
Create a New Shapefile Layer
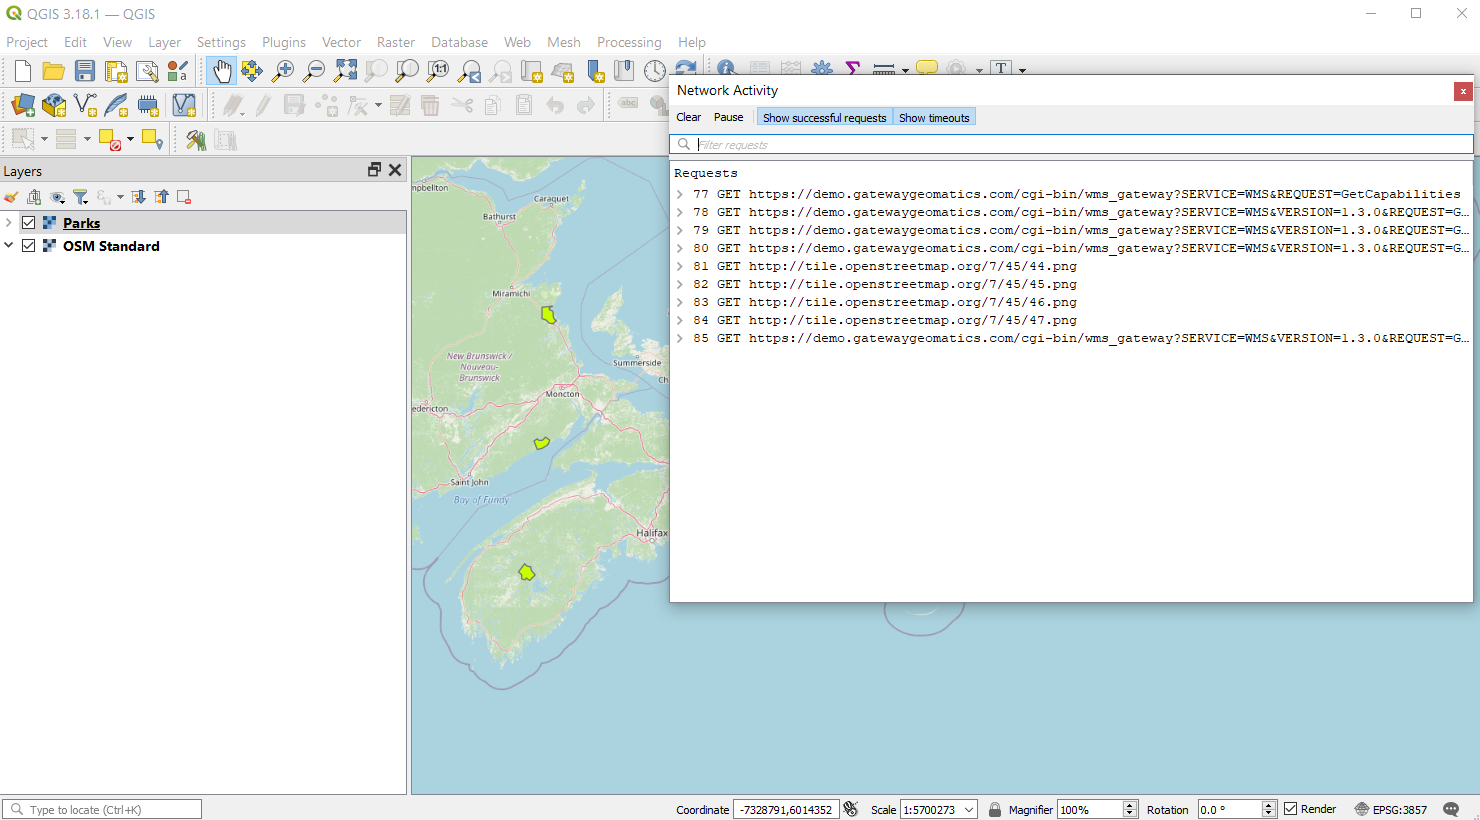[x=85, y=105]
